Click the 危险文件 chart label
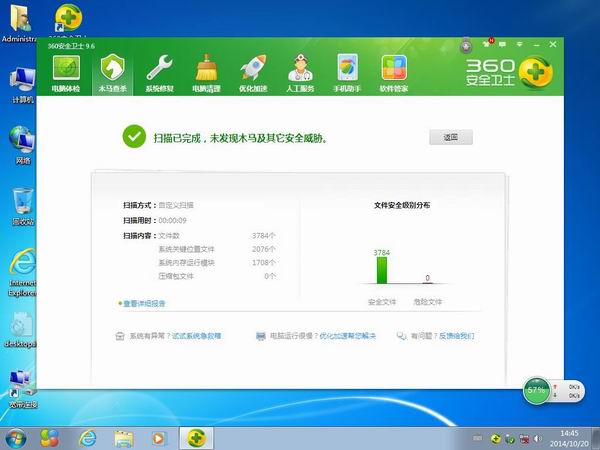 pos(427,302)
